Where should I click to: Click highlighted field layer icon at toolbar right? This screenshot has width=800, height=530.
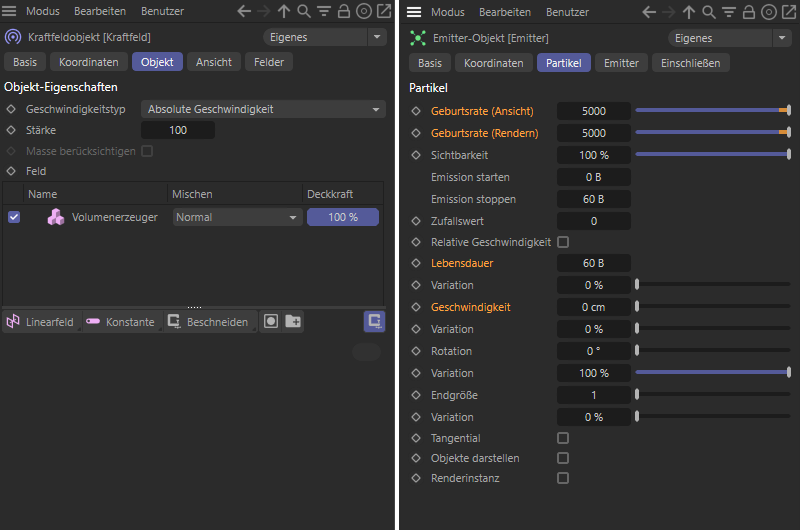click(374, 321)
